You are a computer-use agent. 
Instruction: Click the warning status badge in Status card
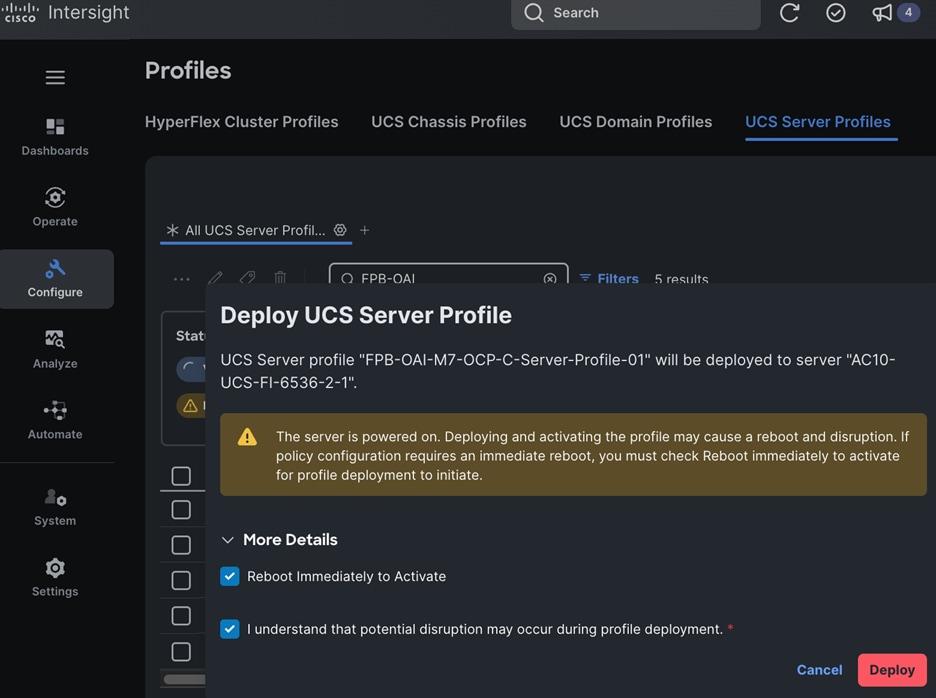point(190,406)
